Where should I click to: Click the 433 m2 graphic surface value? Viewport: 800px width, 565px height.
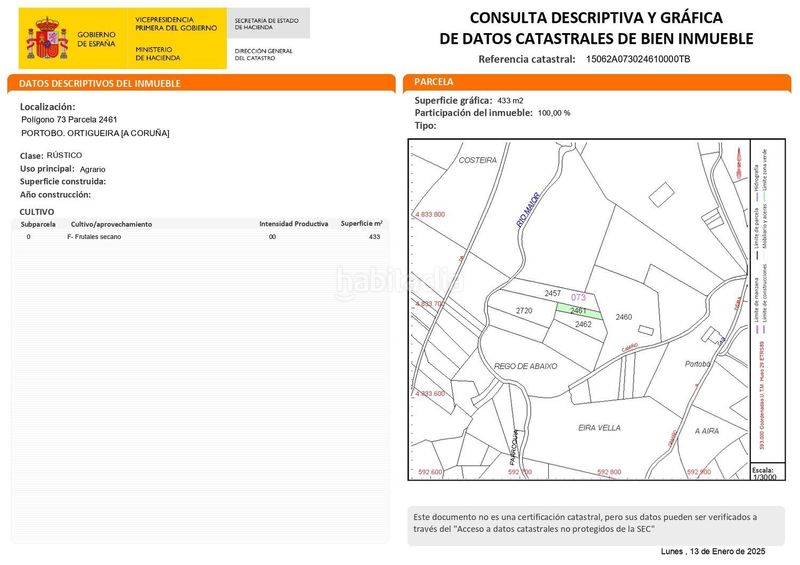[x=510, y=101]
